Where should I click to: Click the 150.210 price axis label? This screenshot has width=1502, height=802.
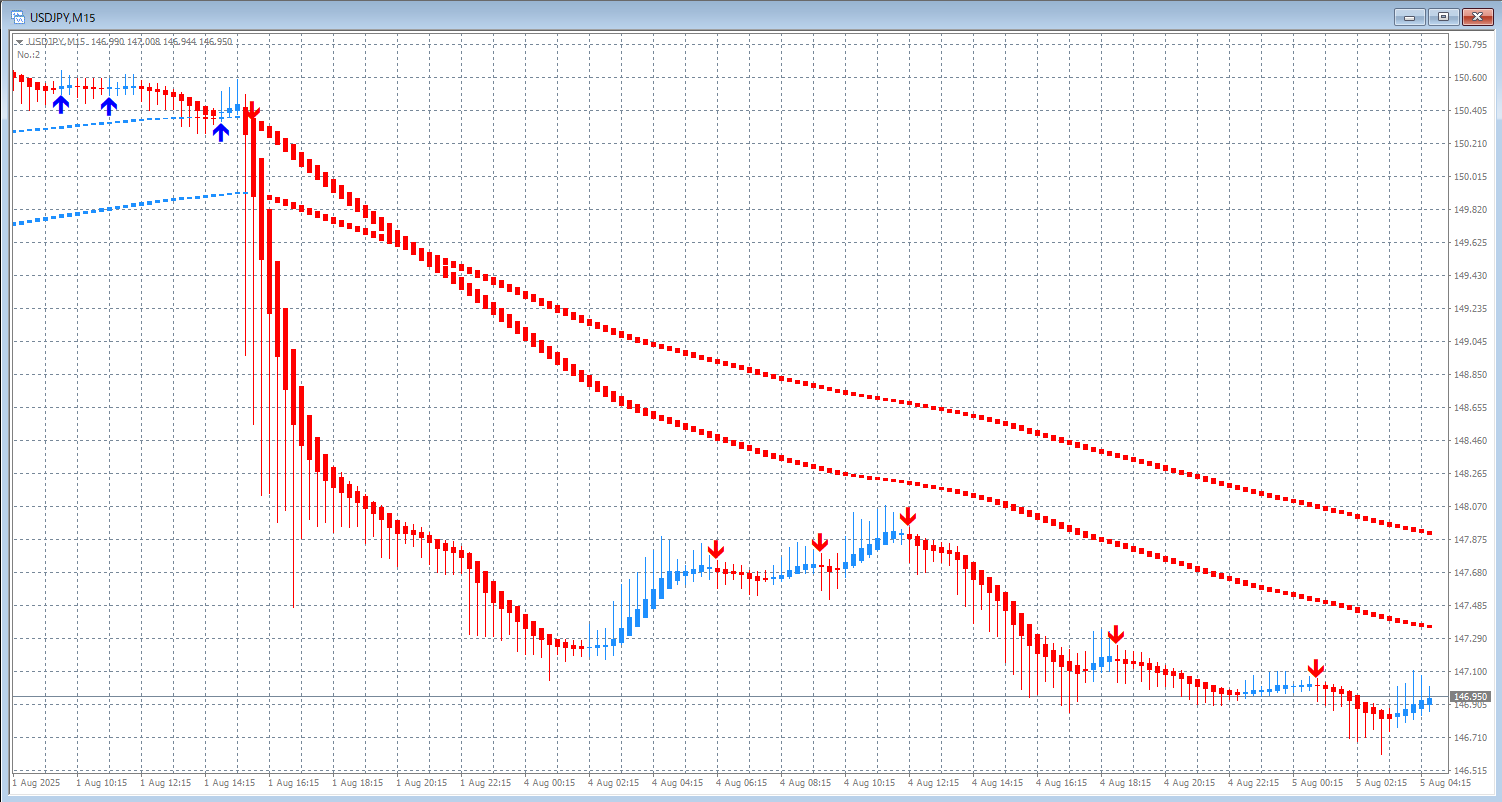point(1470,143)
